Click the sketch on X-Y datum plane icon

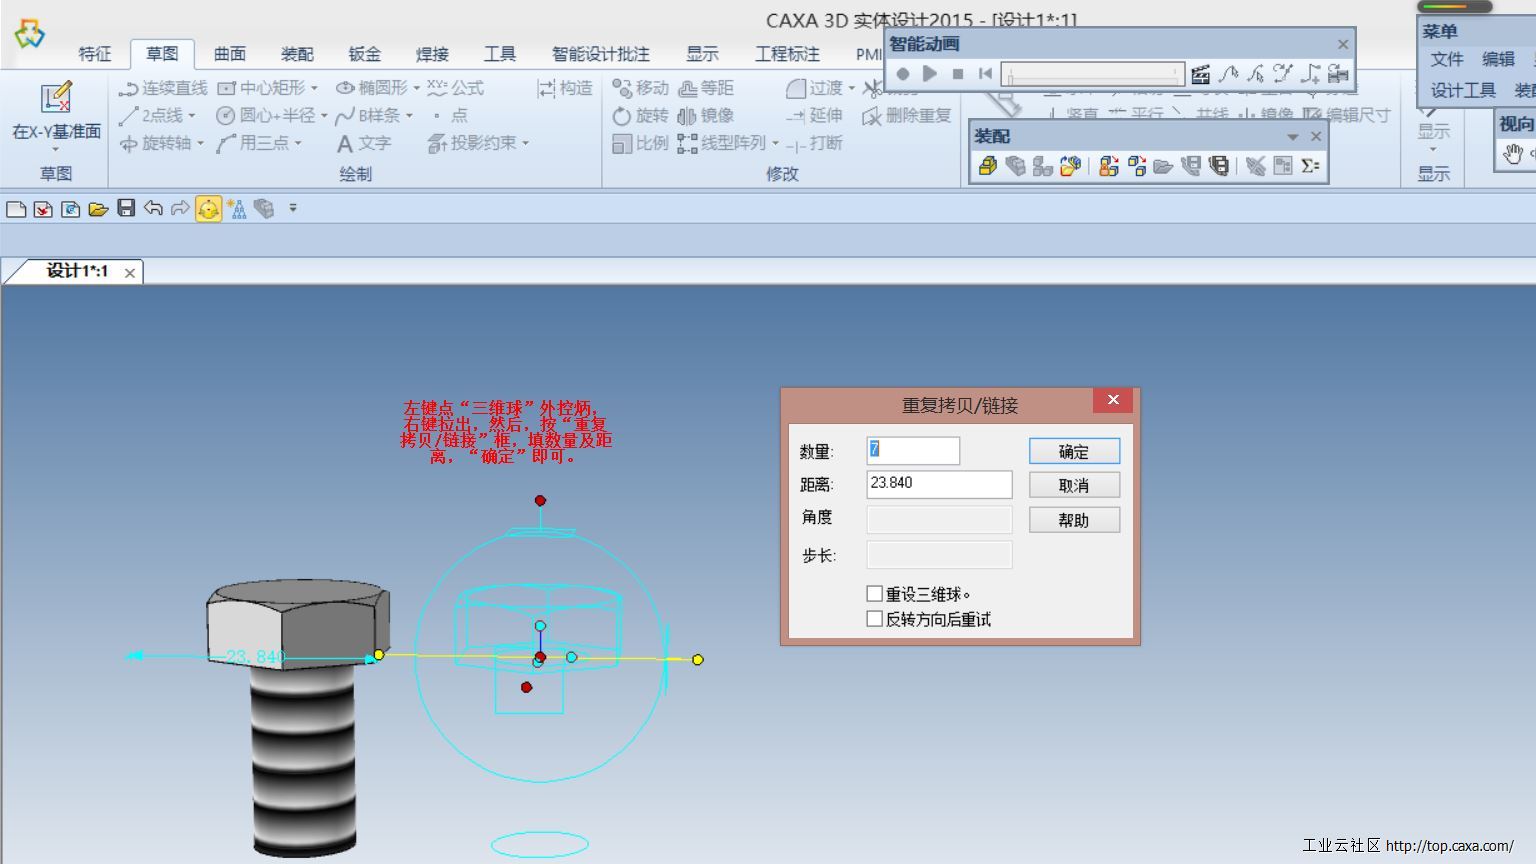[x=56, y=98]
